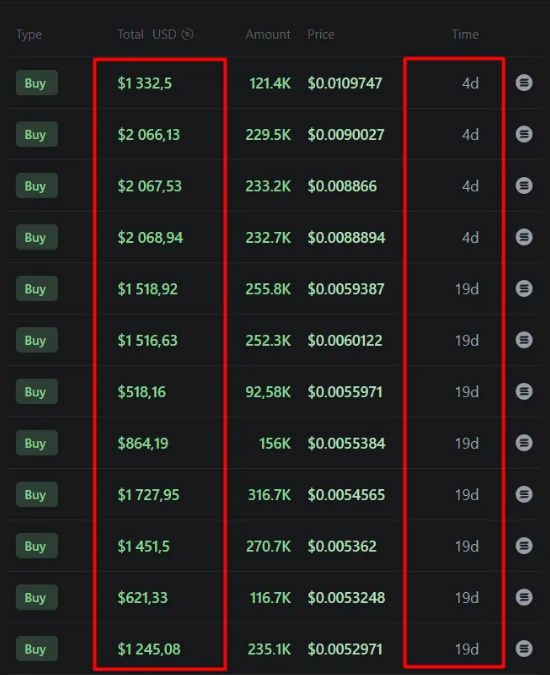Screen dimensions: 550x675
Task: Sort by Total USD column header
Action: (x=147, y=34)
